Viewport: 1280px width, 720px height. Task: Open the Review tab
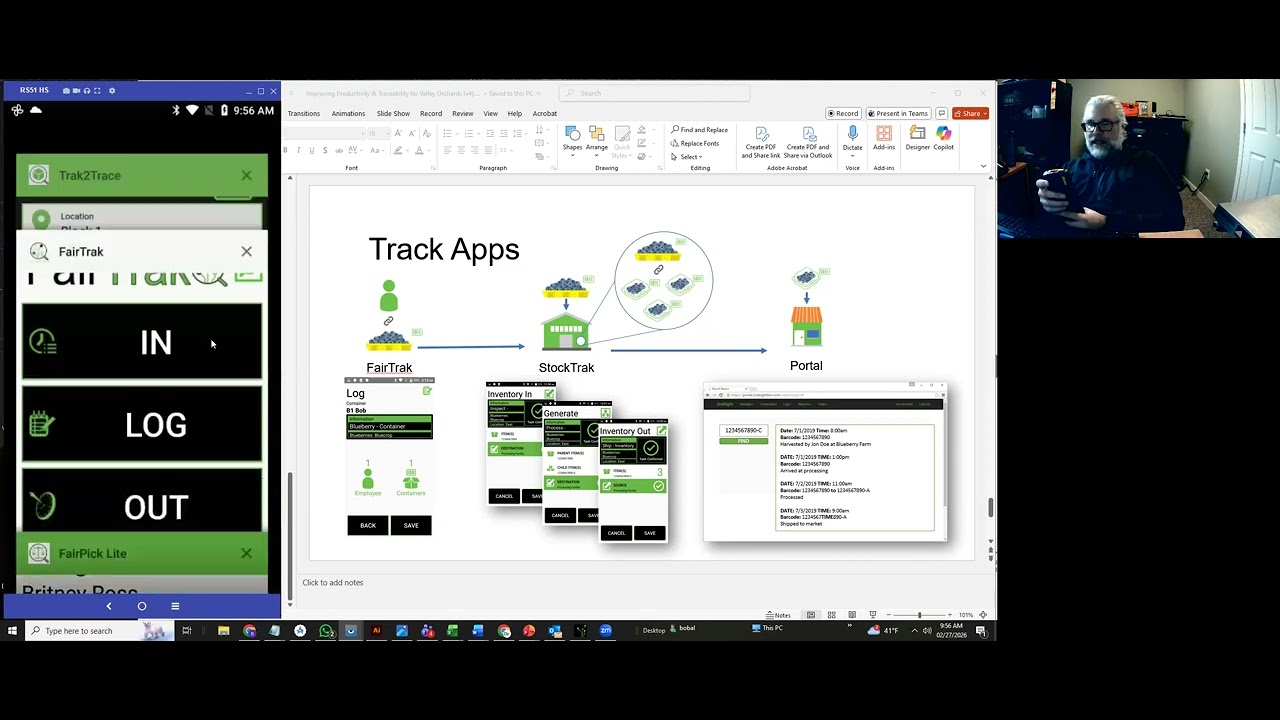coord(462,113)
